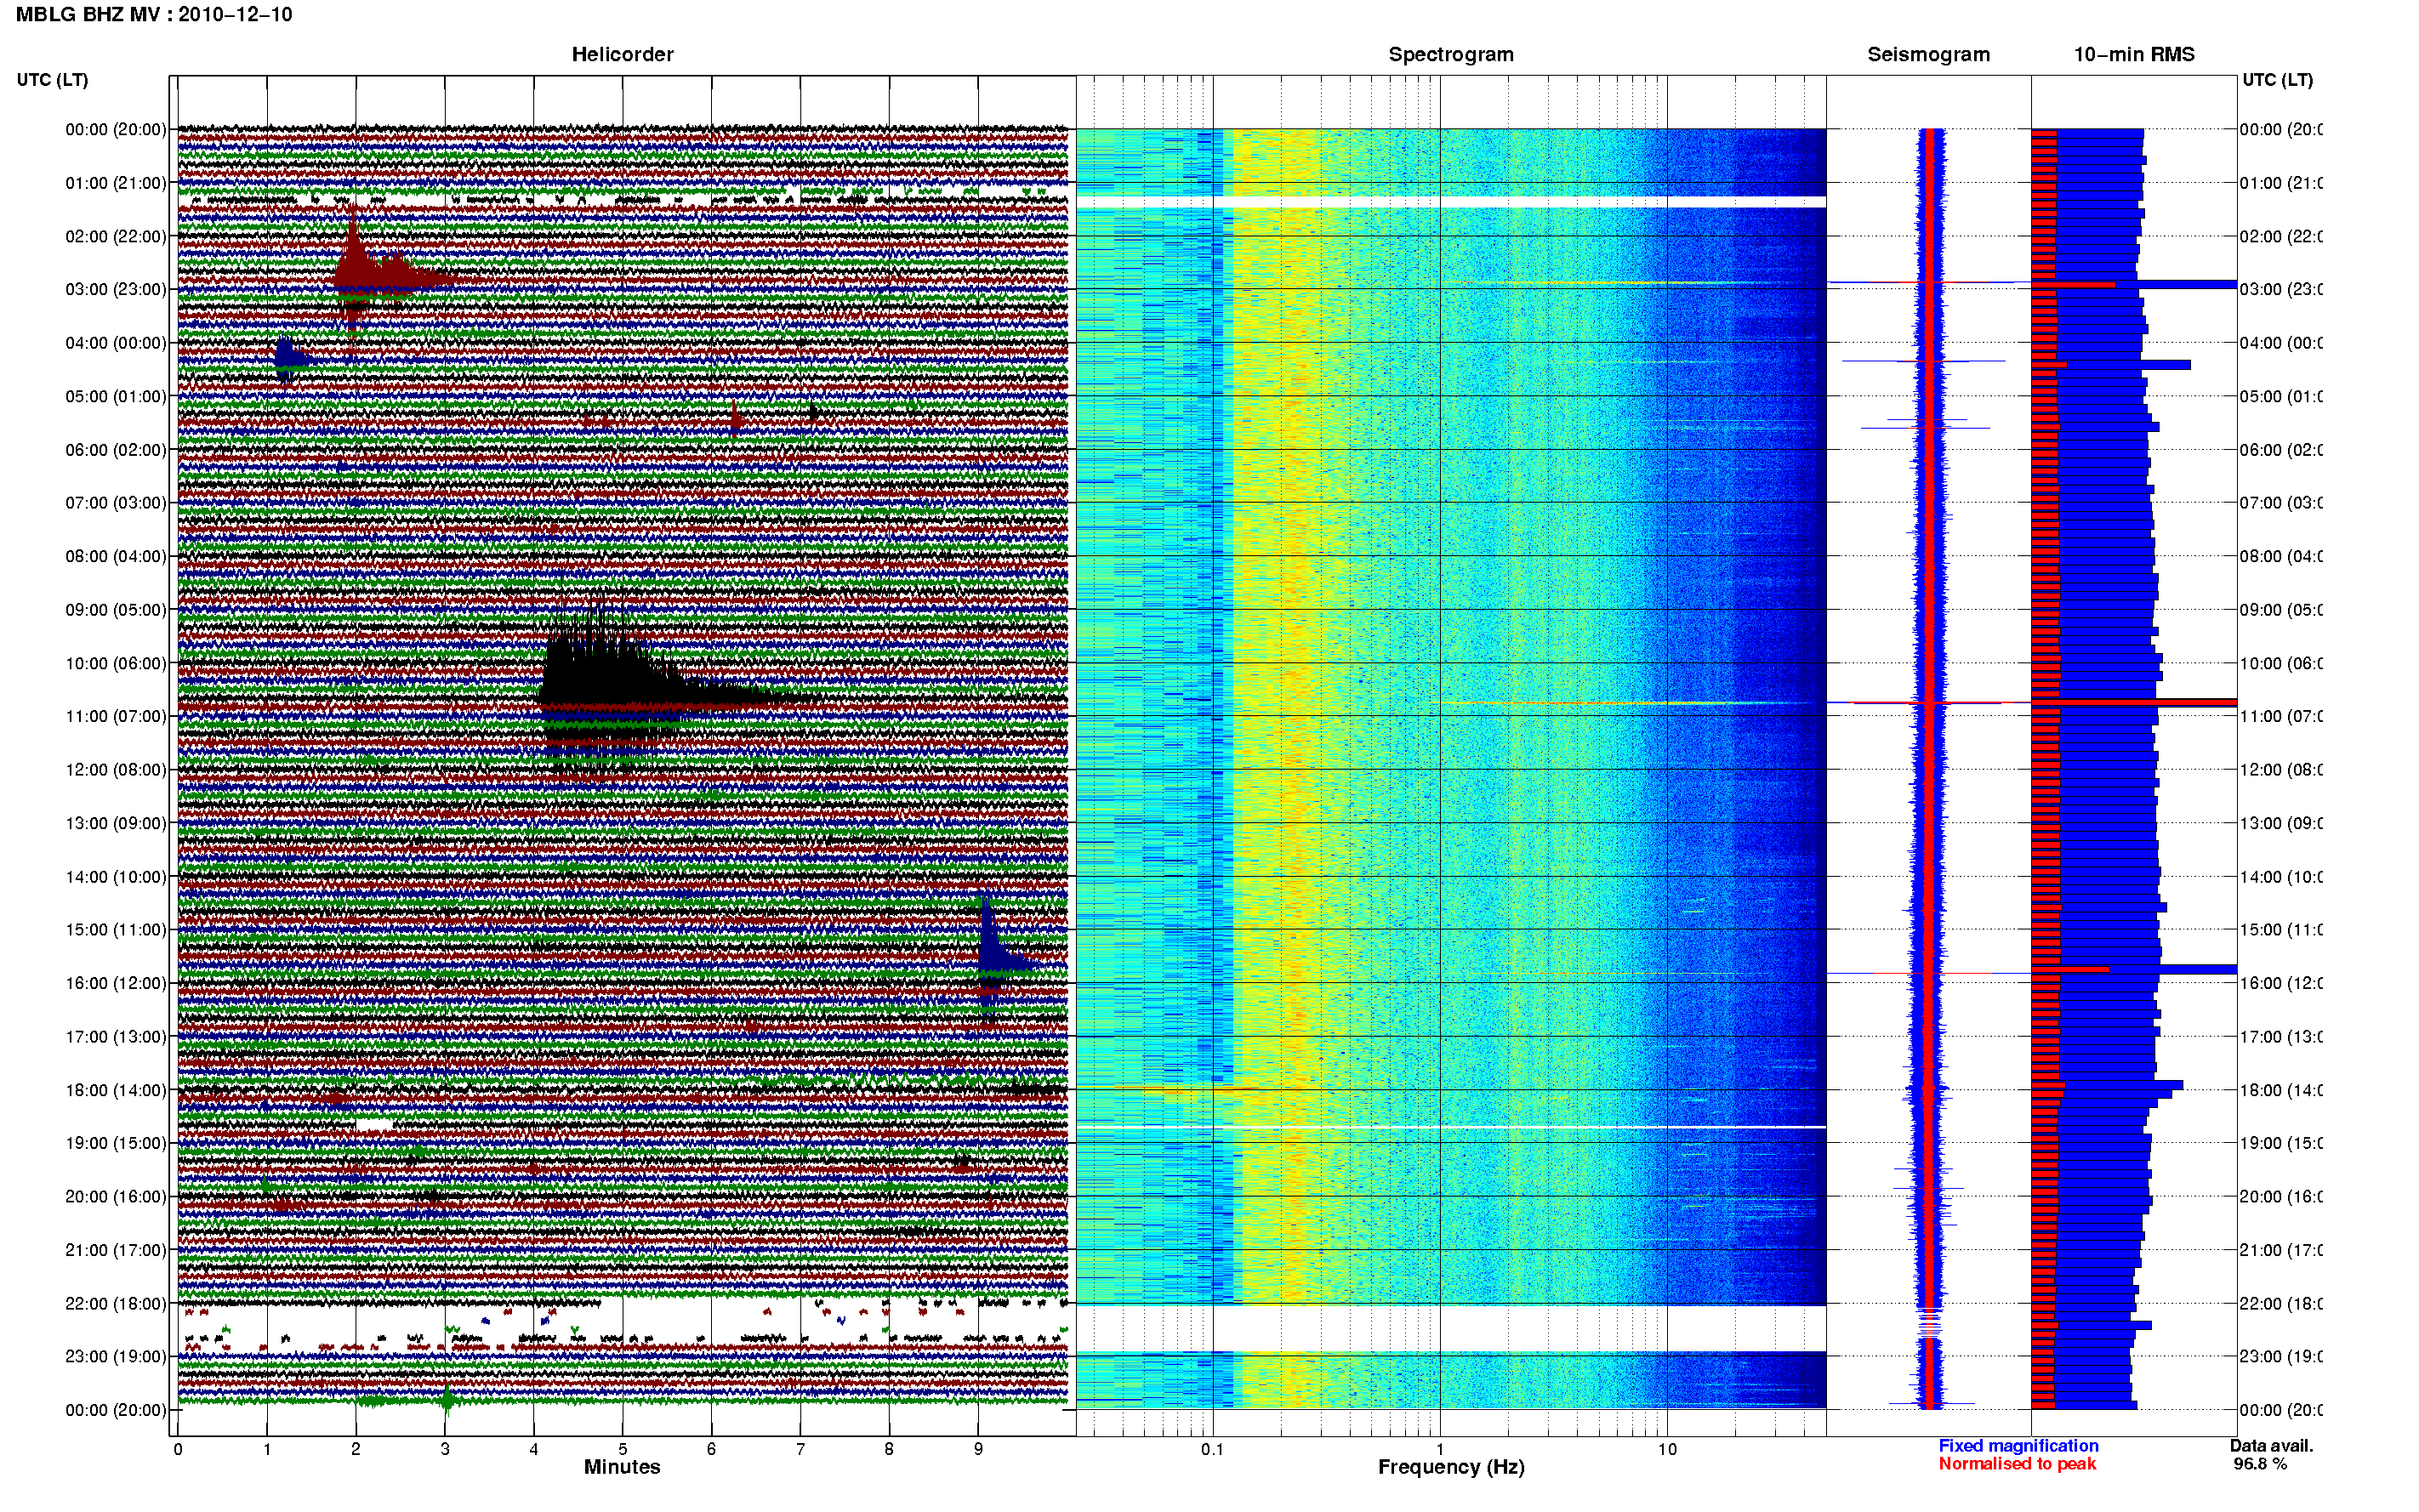Click the left-axis time label '23:00 (19:00)'
Viewport: 2419px width, 1512px height.
coord(116,1356)
